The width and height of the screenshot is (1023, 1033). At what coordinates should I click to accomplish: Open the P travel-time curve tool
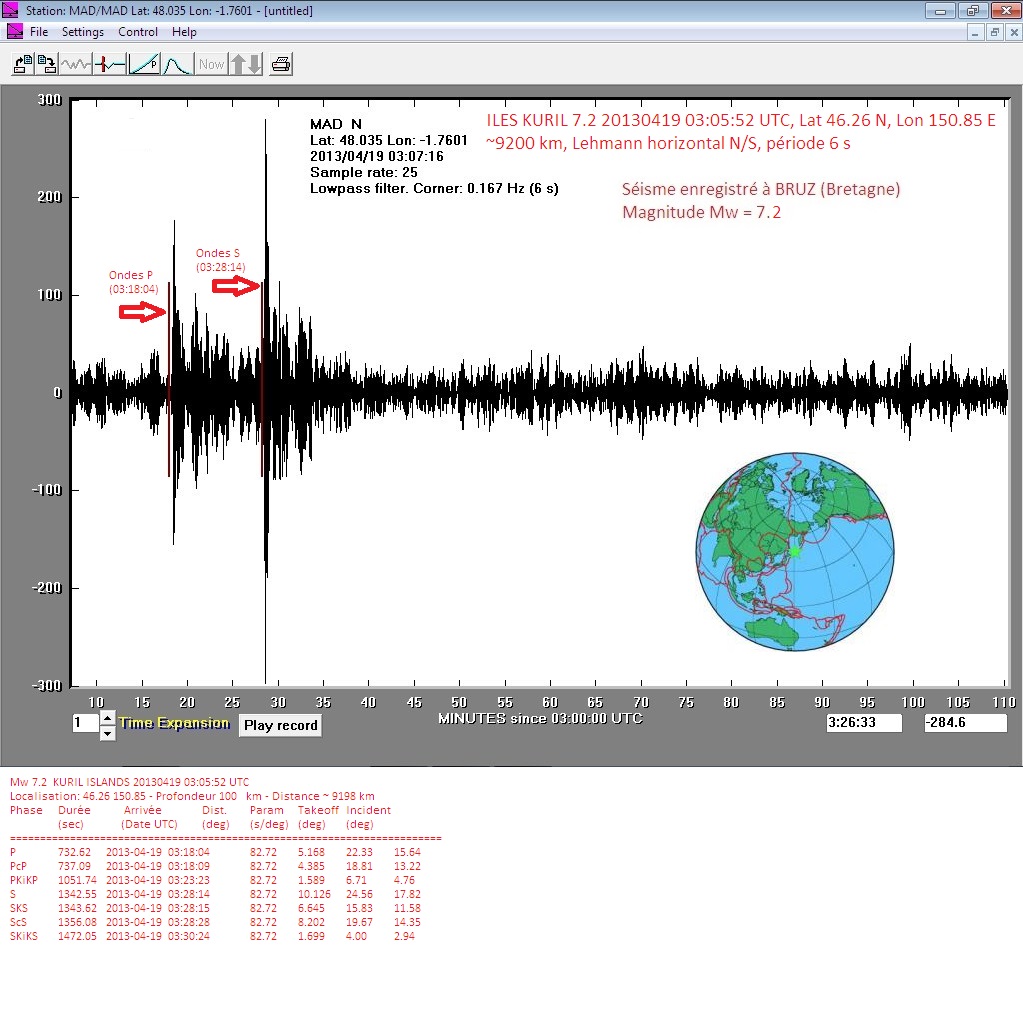pos(144,65)
